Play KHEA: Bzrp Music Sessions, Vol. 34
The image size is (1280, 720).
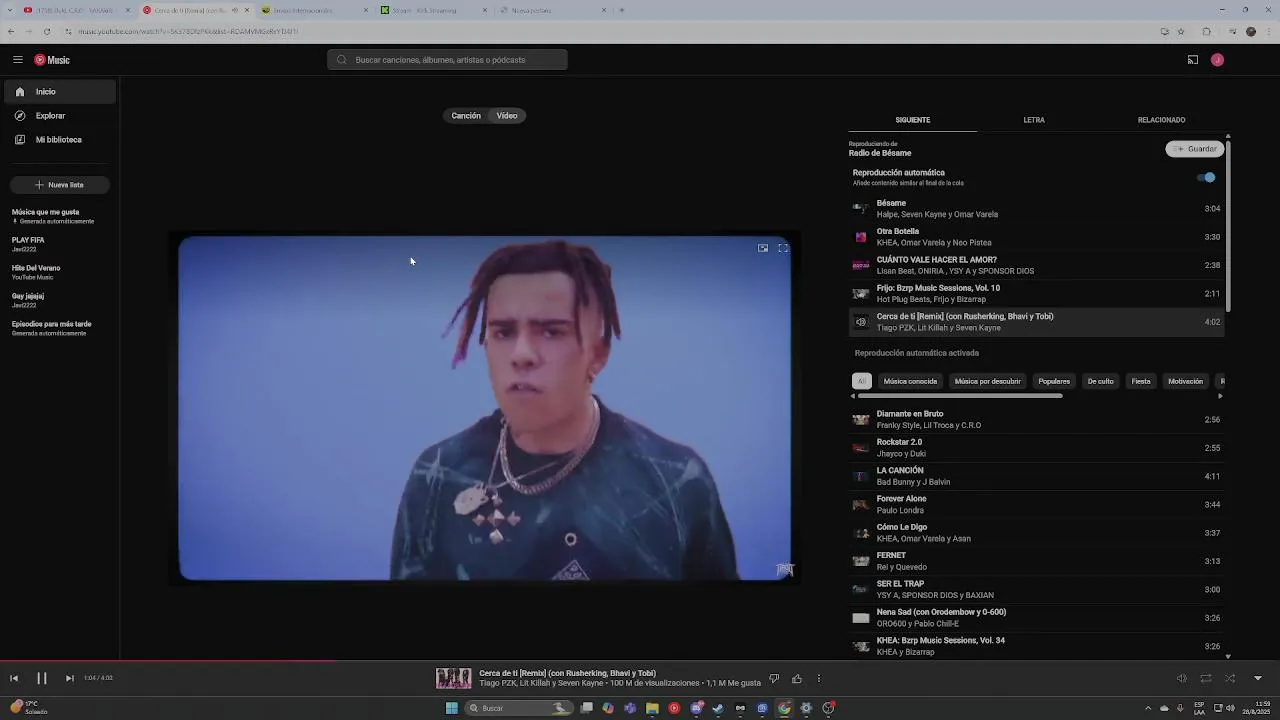point(1036,646)
